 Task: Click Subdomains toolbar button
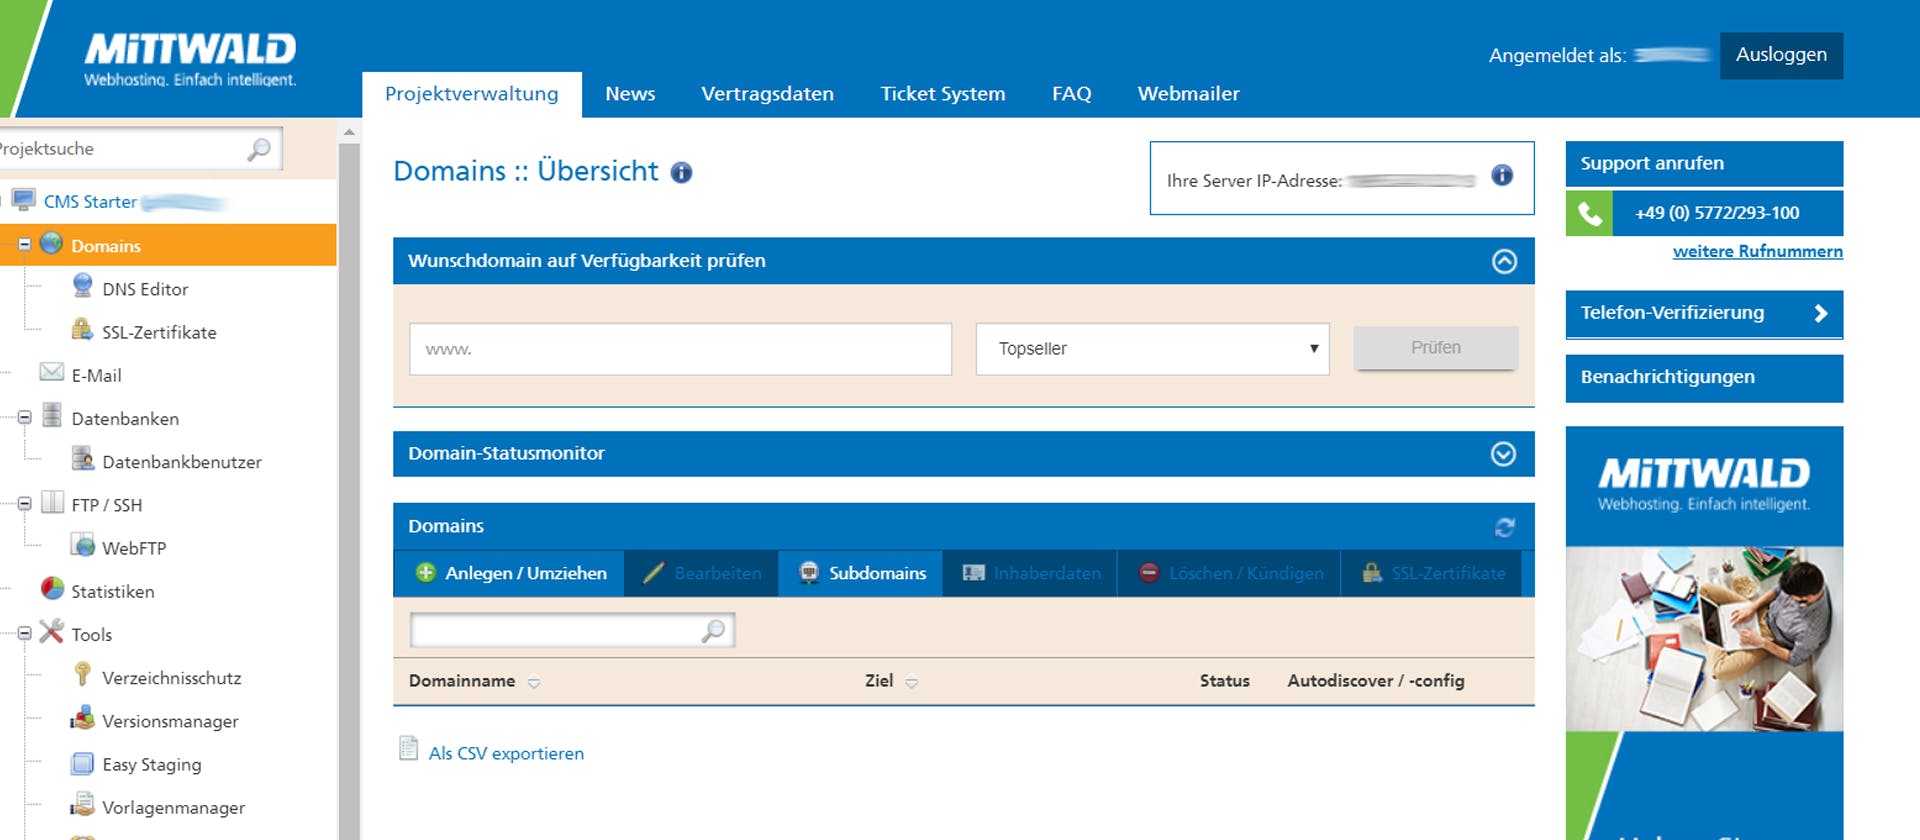pos(861,573)
